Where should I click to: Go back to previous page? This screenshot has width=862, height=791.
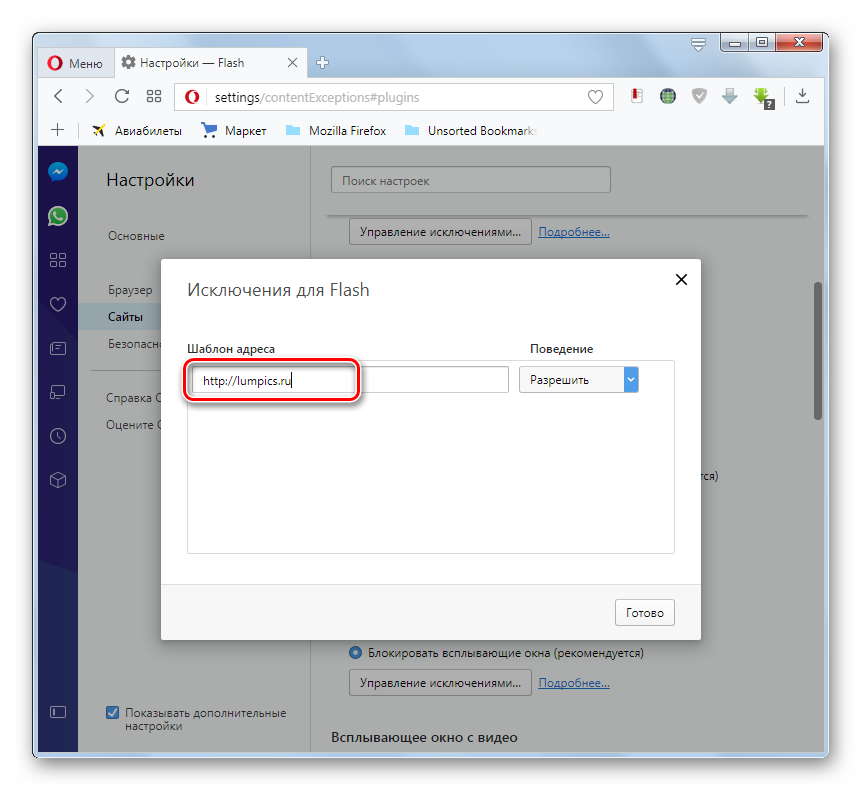(59, 97)
